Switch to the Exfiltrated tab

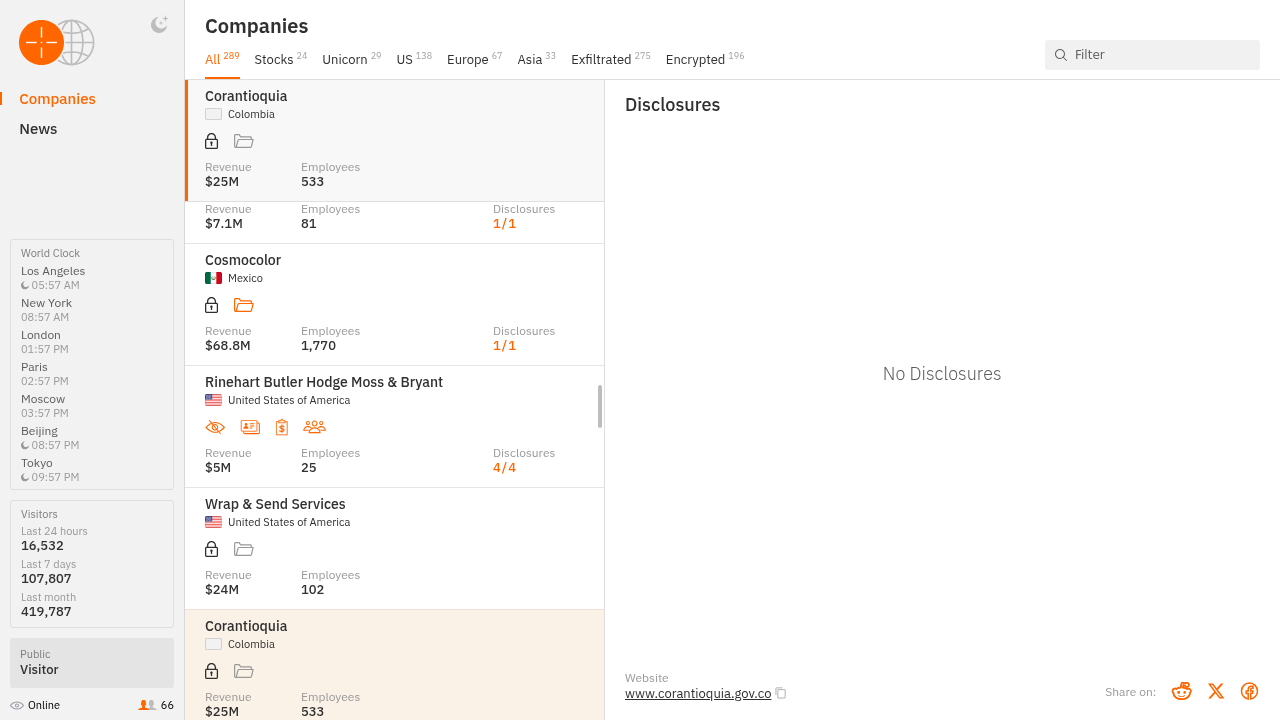click(x=610, y=59)
